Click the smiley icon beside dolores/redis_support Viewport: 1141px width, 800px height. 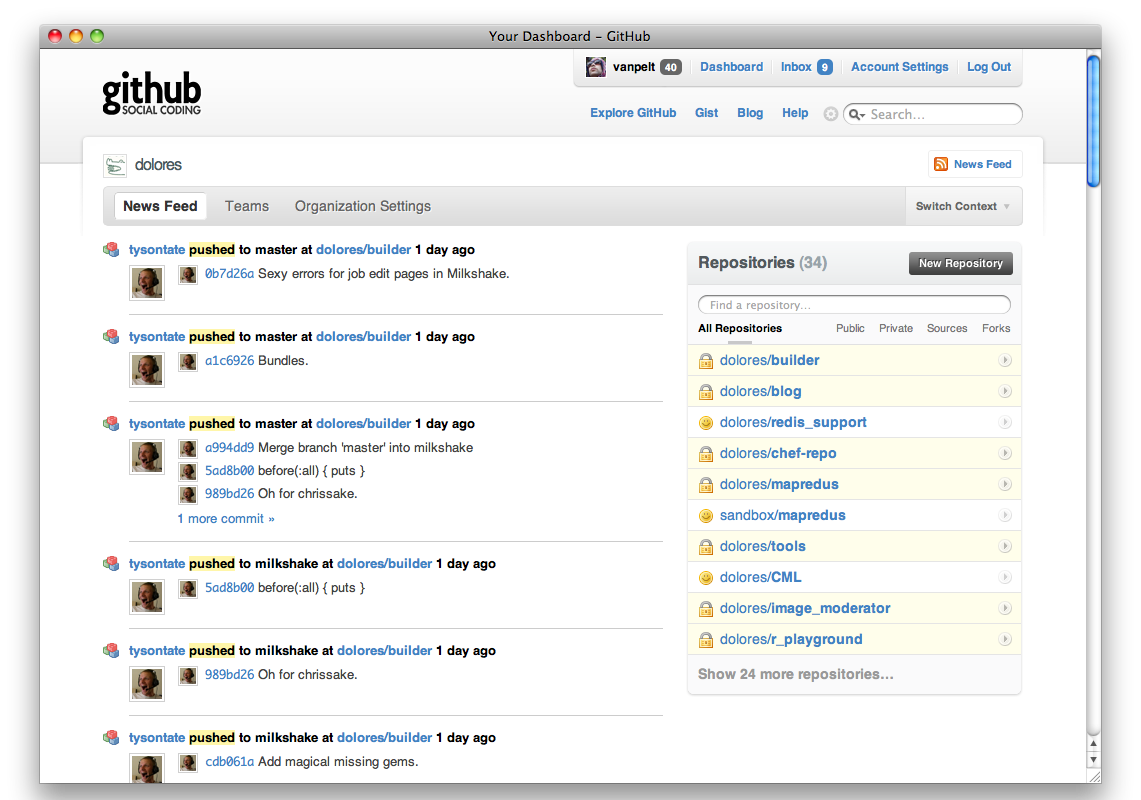706,423
